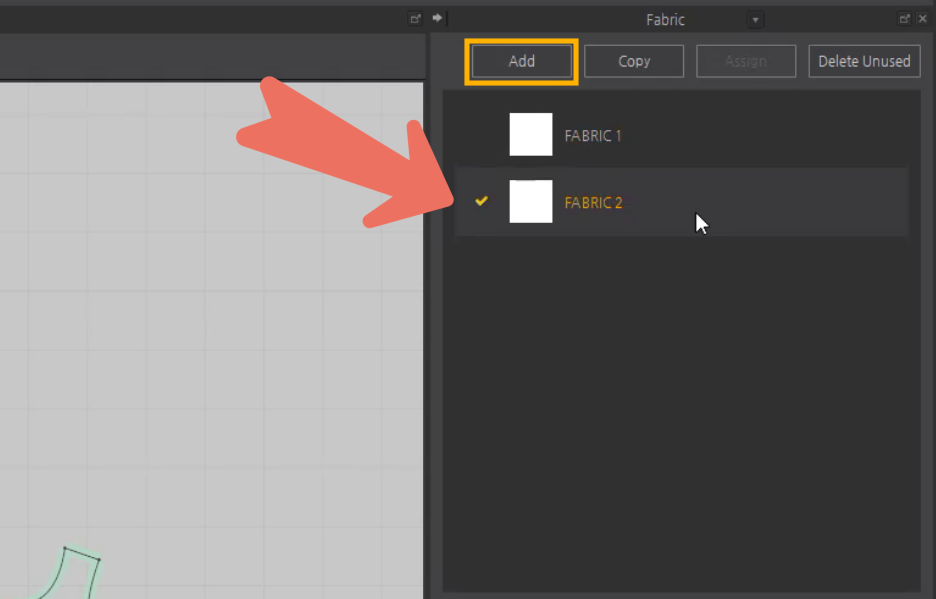Open the Fabric panel dropdown arrow

coord(755,20)
